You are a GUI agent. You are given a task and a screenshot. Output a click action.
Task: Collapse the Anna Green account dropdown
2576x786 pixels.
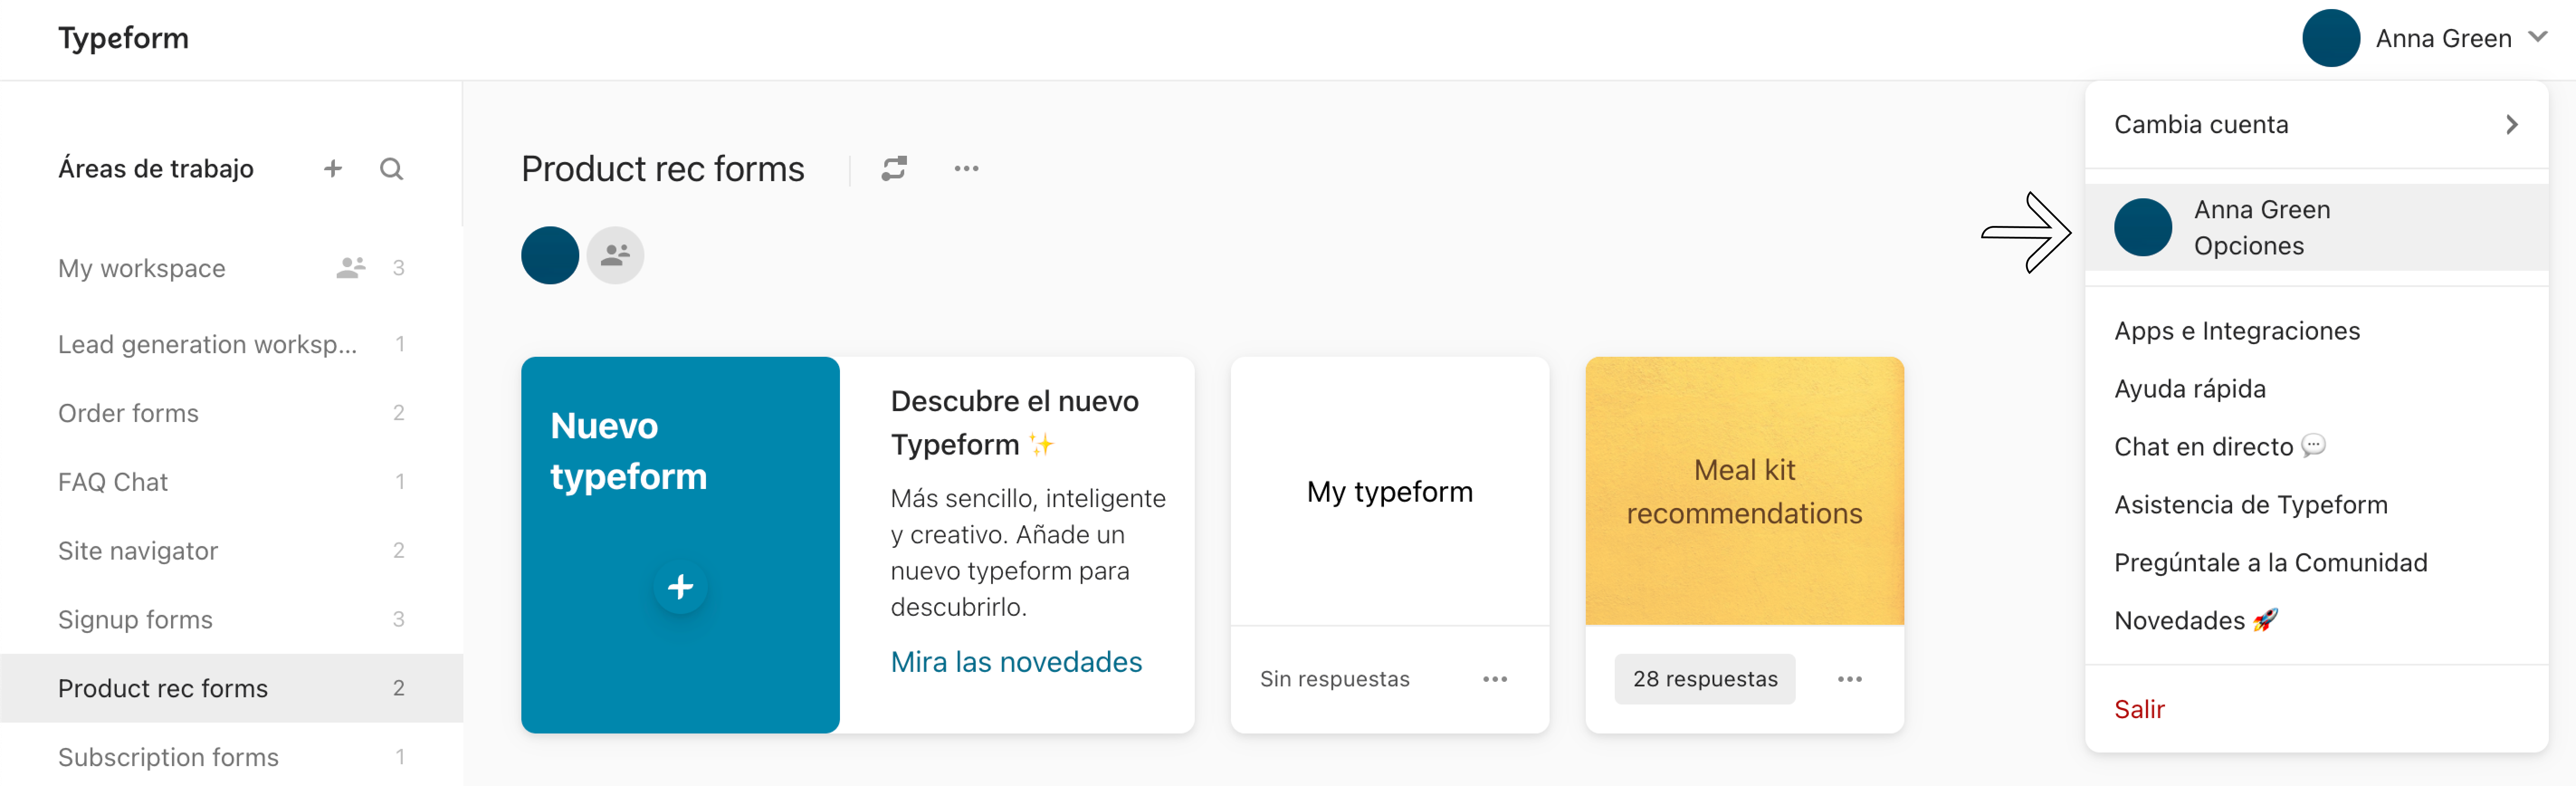[2537, 37]
